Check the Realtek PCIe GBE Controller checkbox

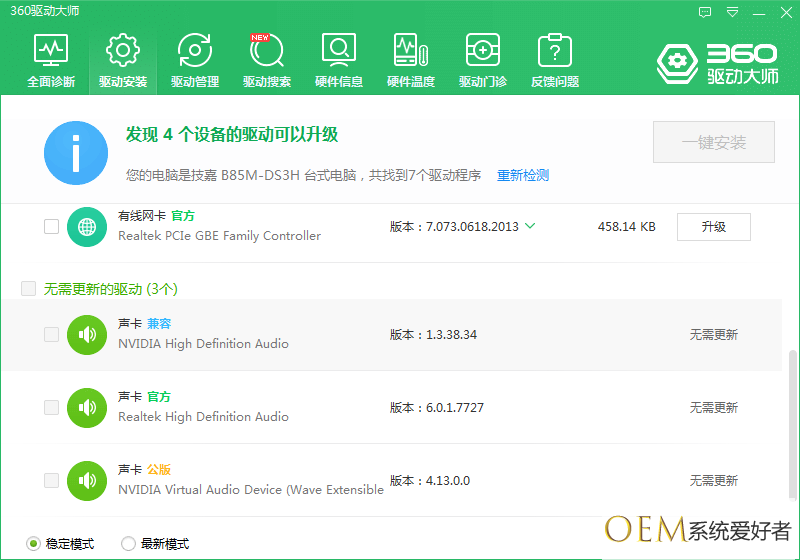click(51, 227)
